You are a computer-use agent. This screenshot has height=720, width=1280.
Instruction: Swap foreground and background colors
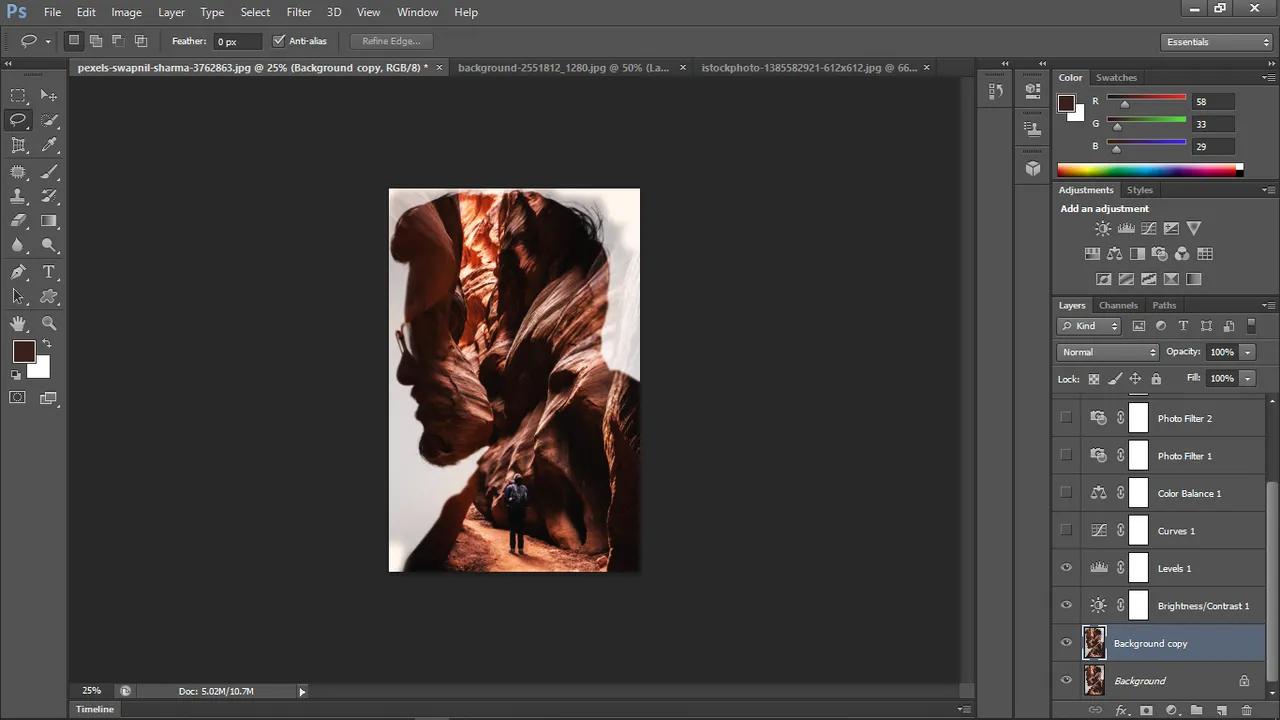point(46,344)
